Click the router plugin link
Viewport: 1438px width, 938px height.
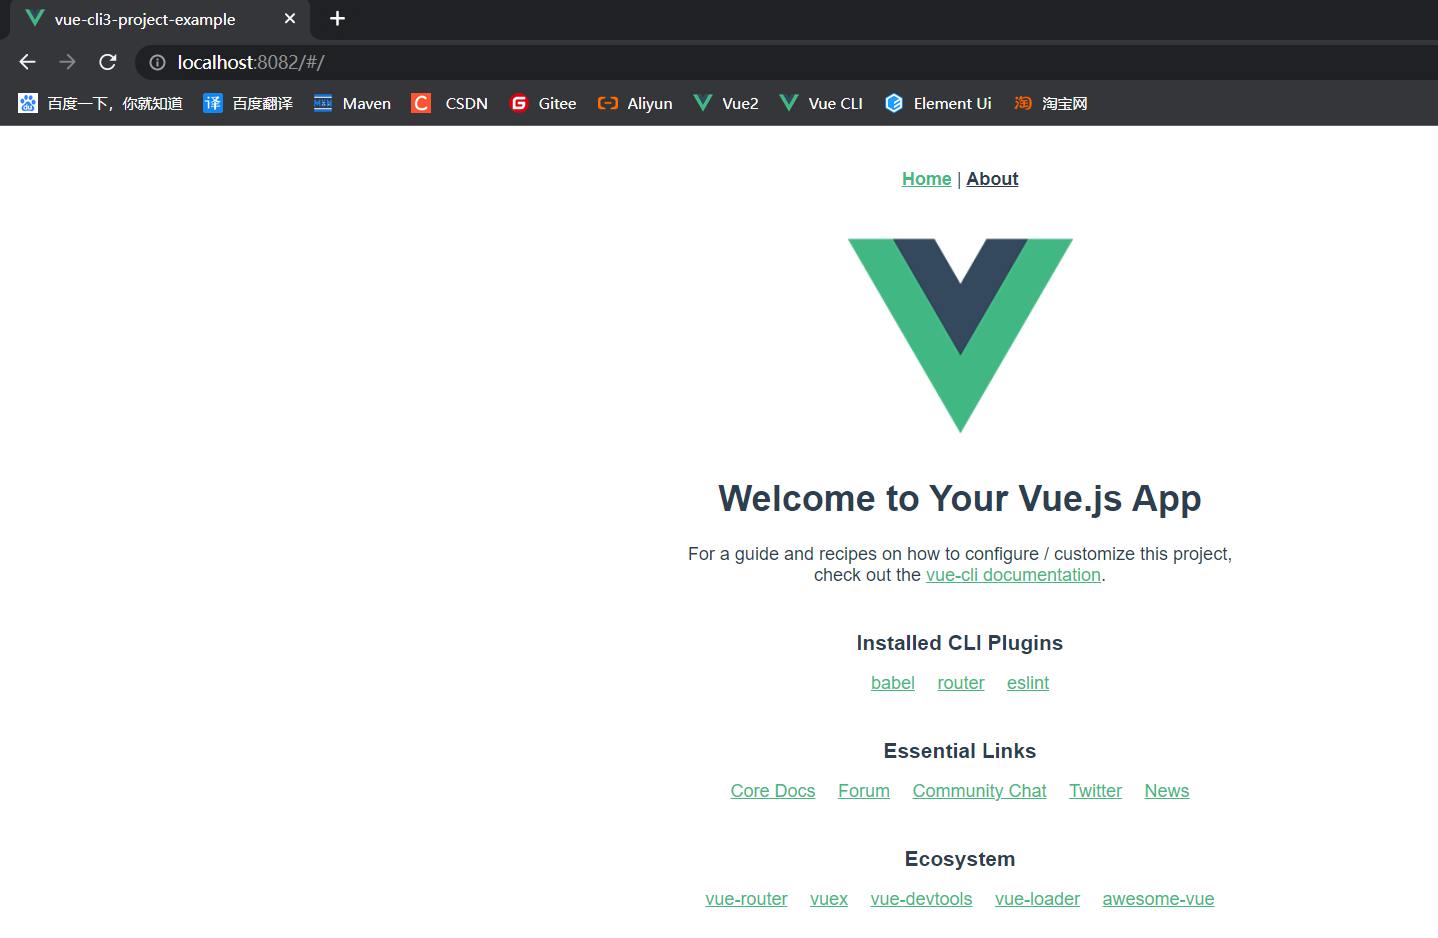[x=960, y=682]
